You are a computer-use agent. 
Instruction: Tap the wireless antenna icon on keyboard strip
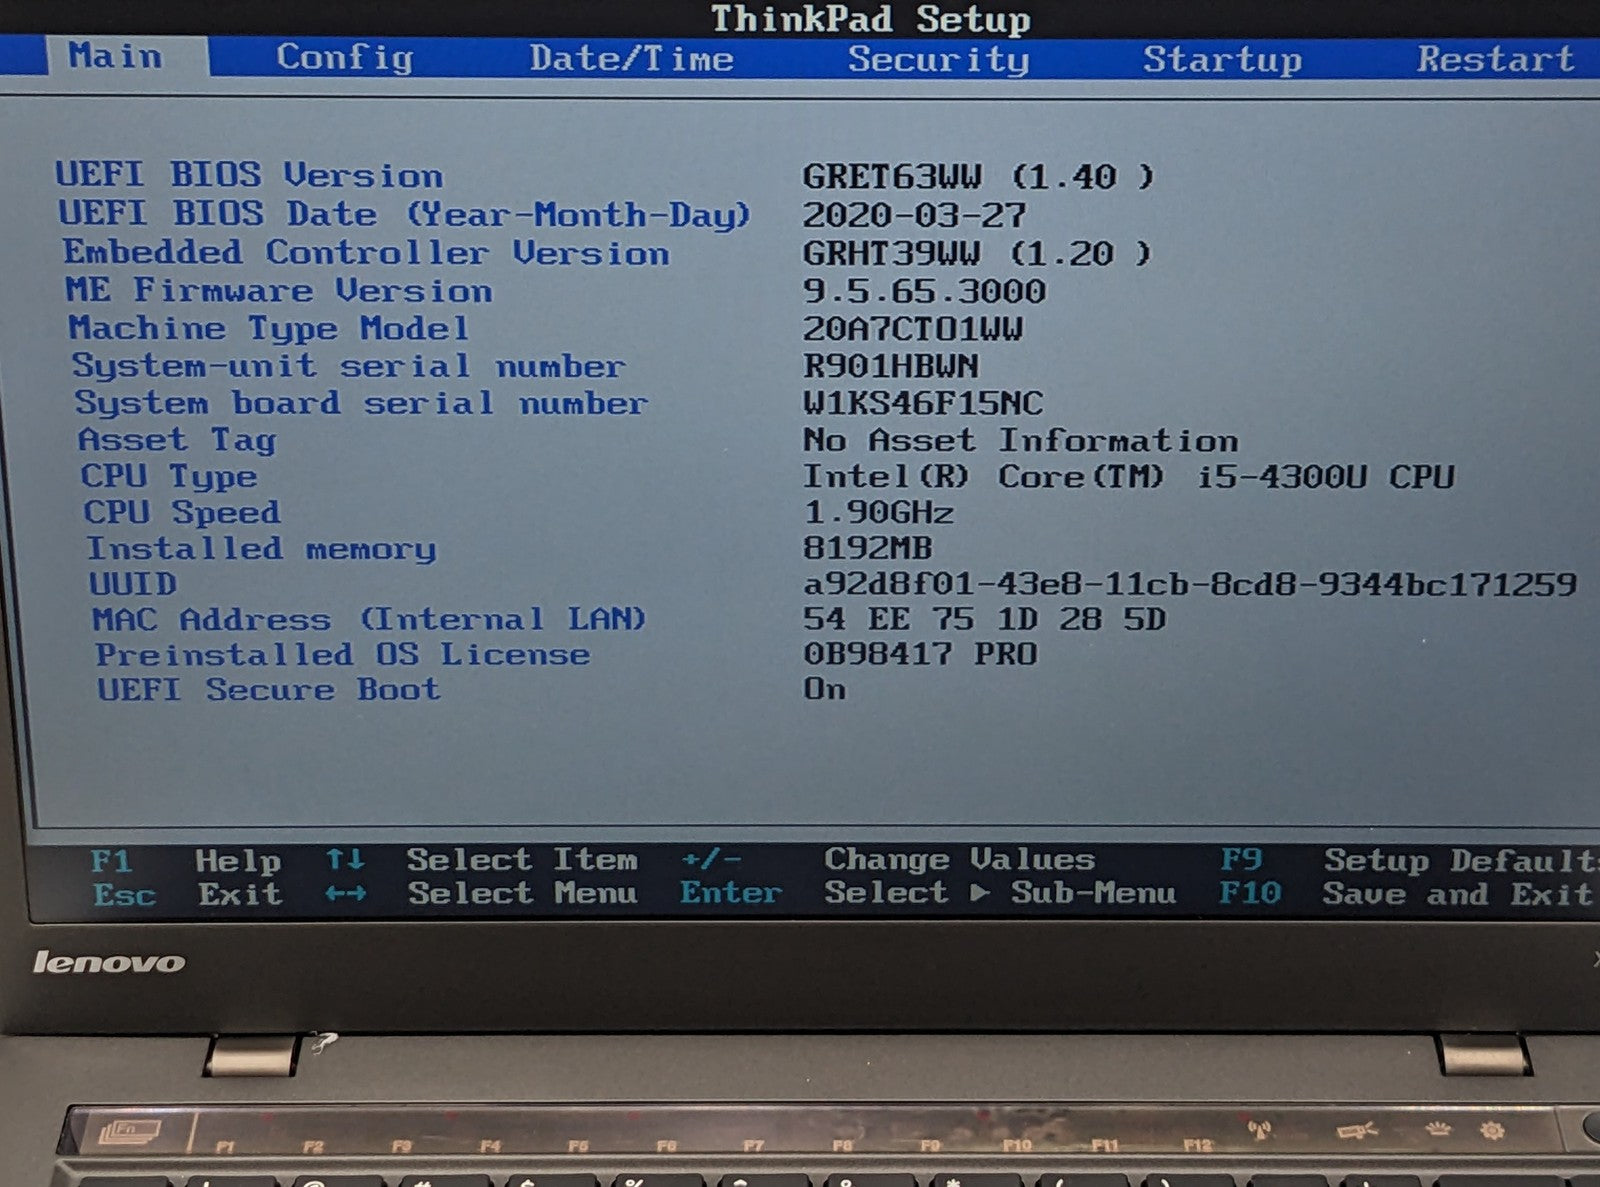pyautogui.click(x=1259, y=1131)
